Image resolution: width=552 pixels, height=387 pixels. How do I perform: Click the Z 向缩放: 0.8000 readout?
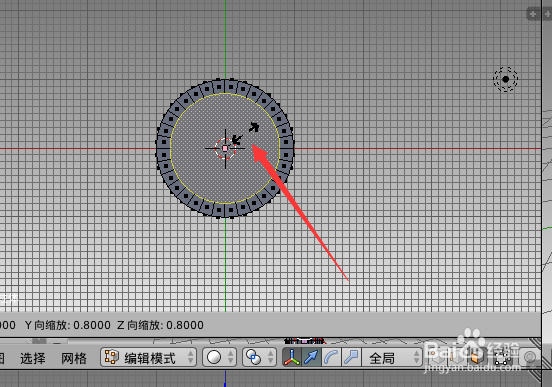pyautogui.click(x=160, y=325)
